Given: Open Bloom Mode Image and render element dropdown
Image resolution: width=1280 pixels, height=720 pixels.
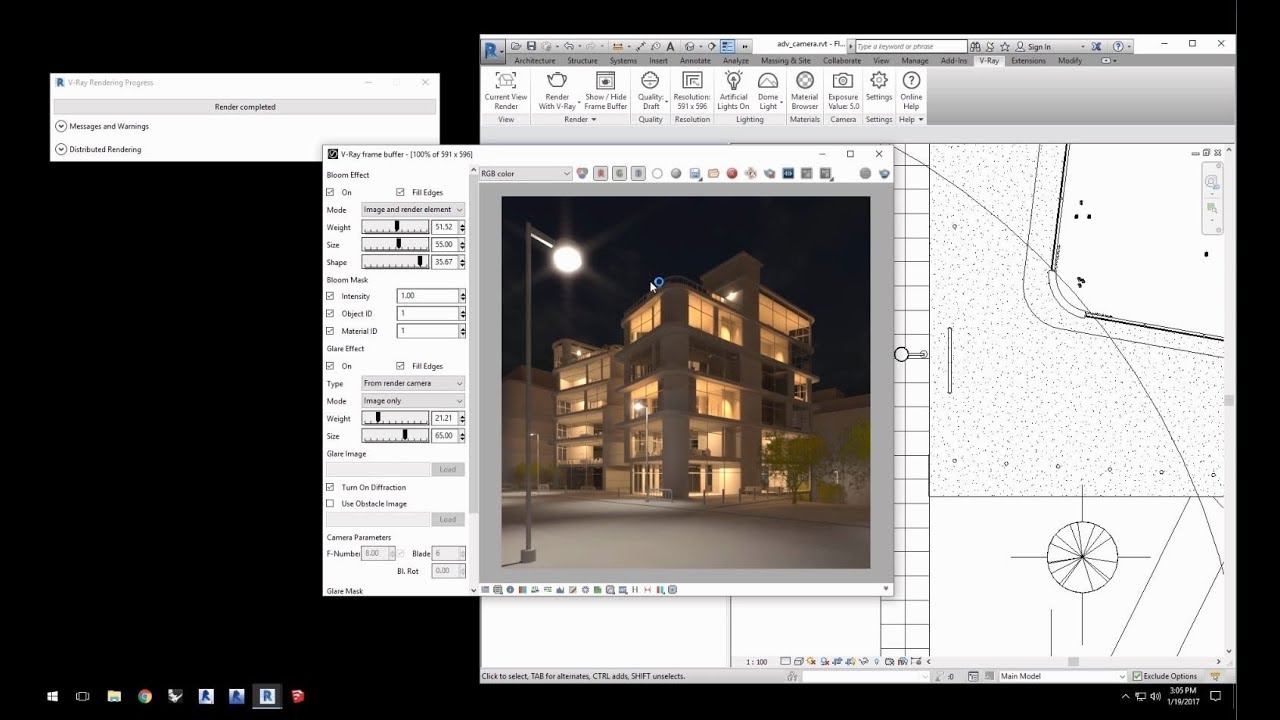Looking at the screenshot, I should coord(413,209).
